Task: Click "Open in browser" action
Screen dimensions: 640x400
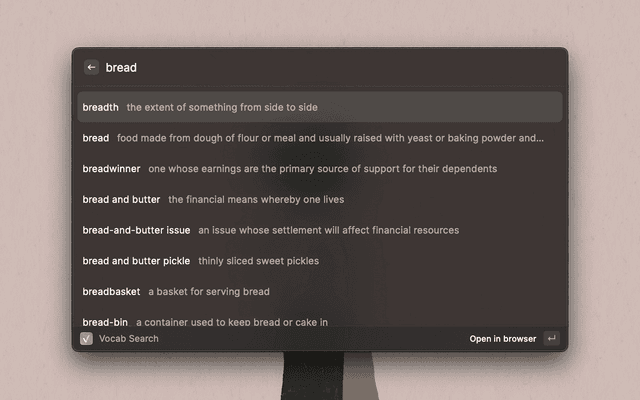Action: [503, 339]
